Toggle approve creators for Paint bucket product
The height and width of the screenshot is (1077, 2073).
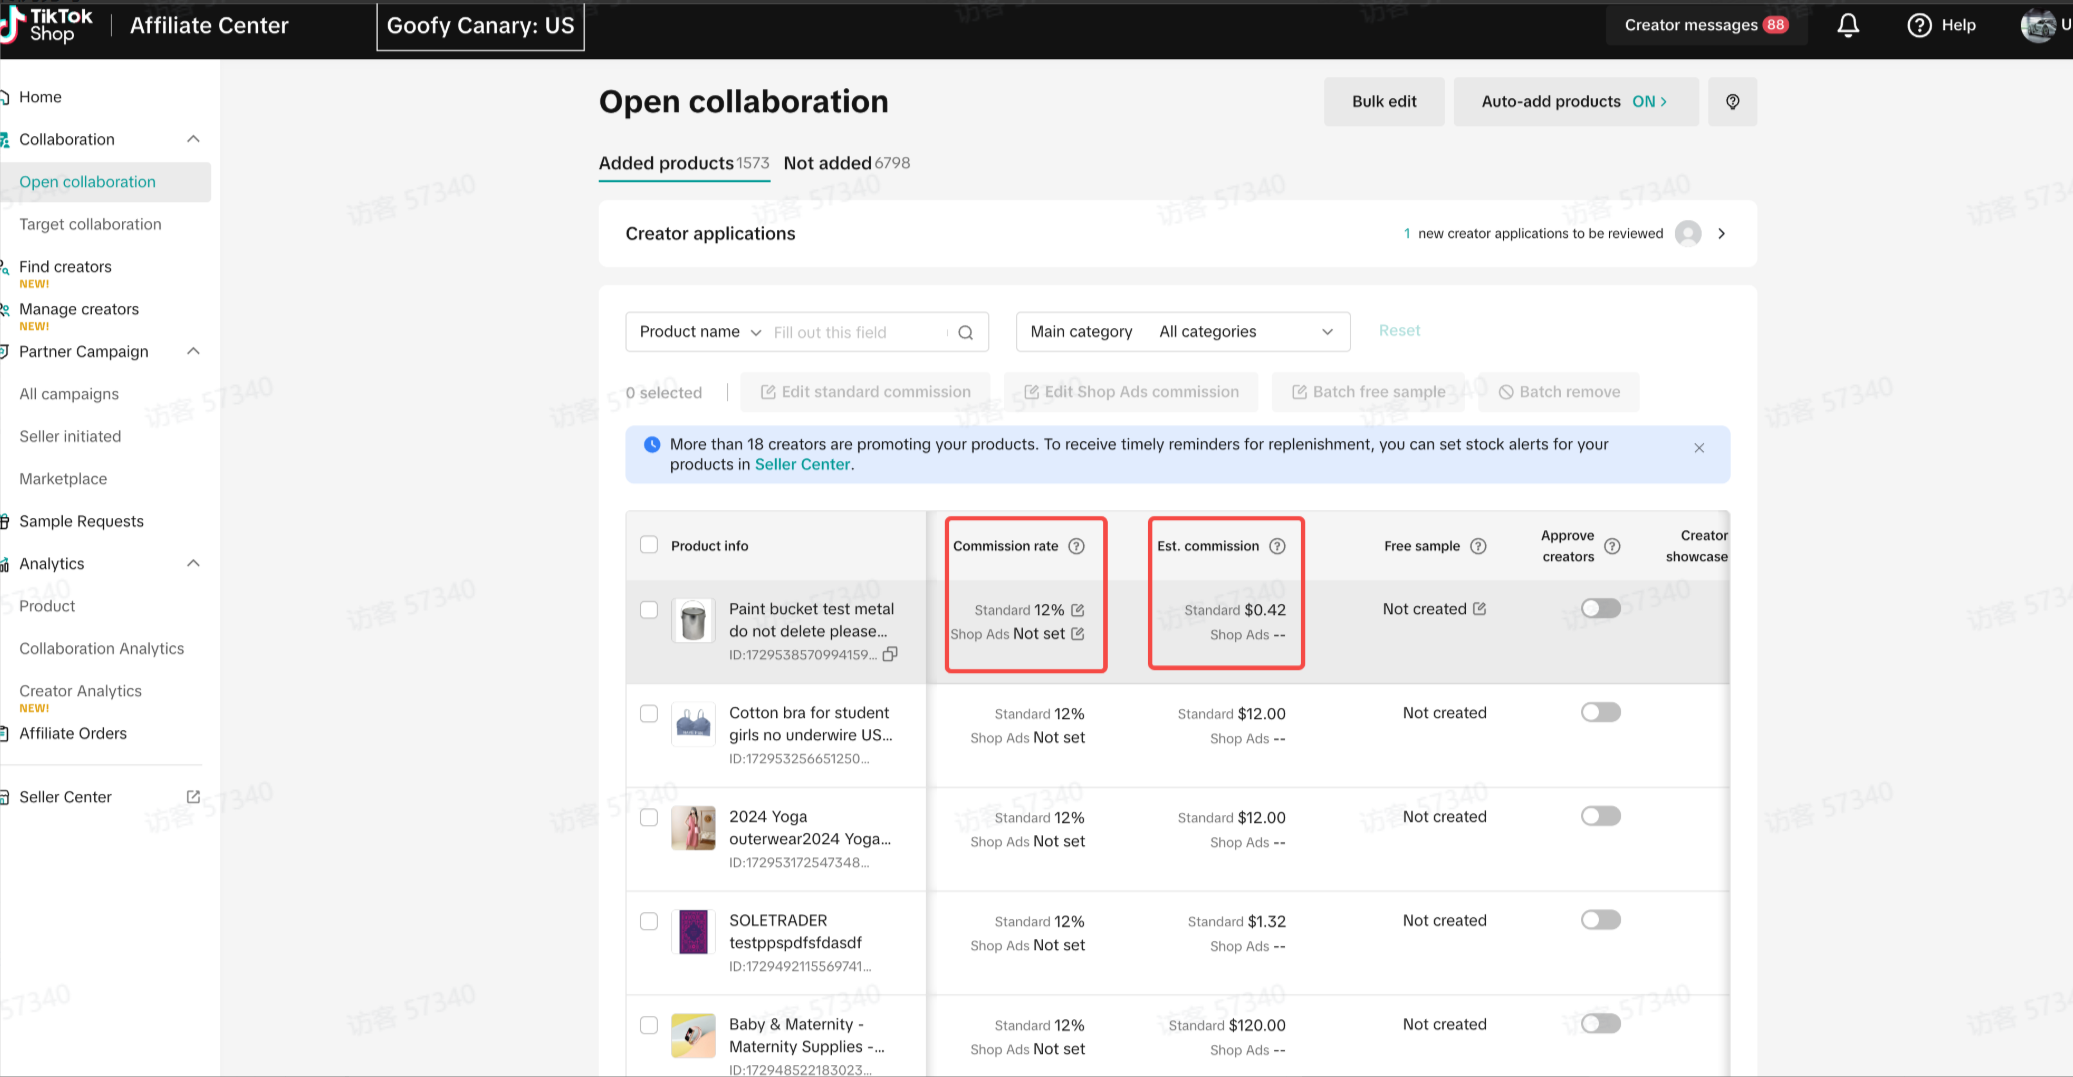1600,609
